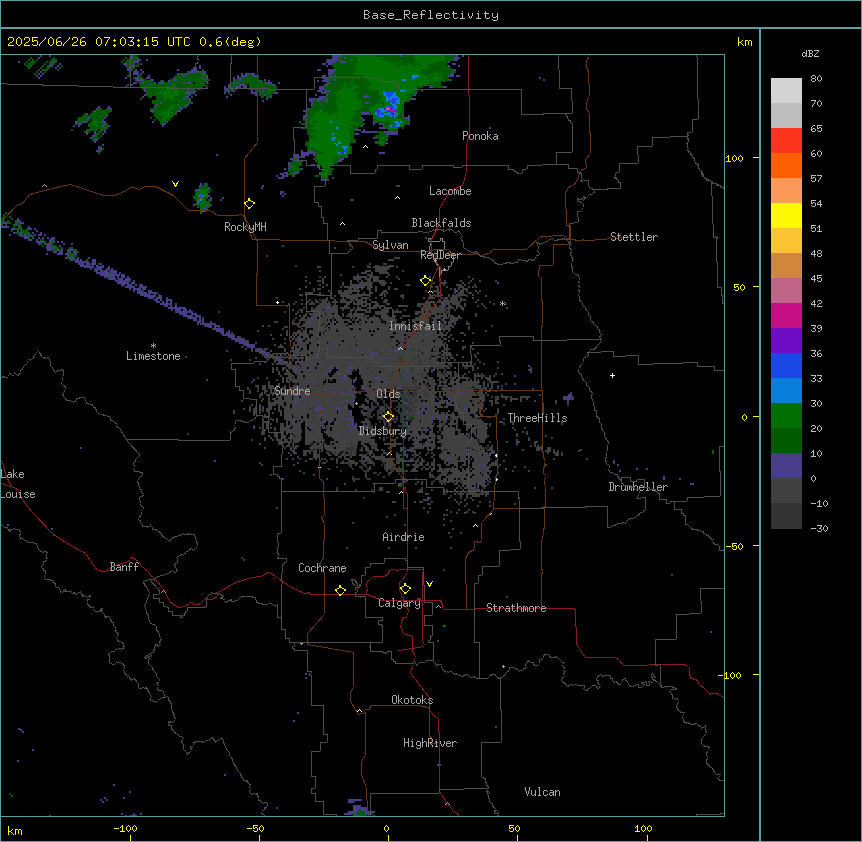This screenshot has width=862, height=842.
Task: Click the Limestone label
Action: tap(153, 356)
